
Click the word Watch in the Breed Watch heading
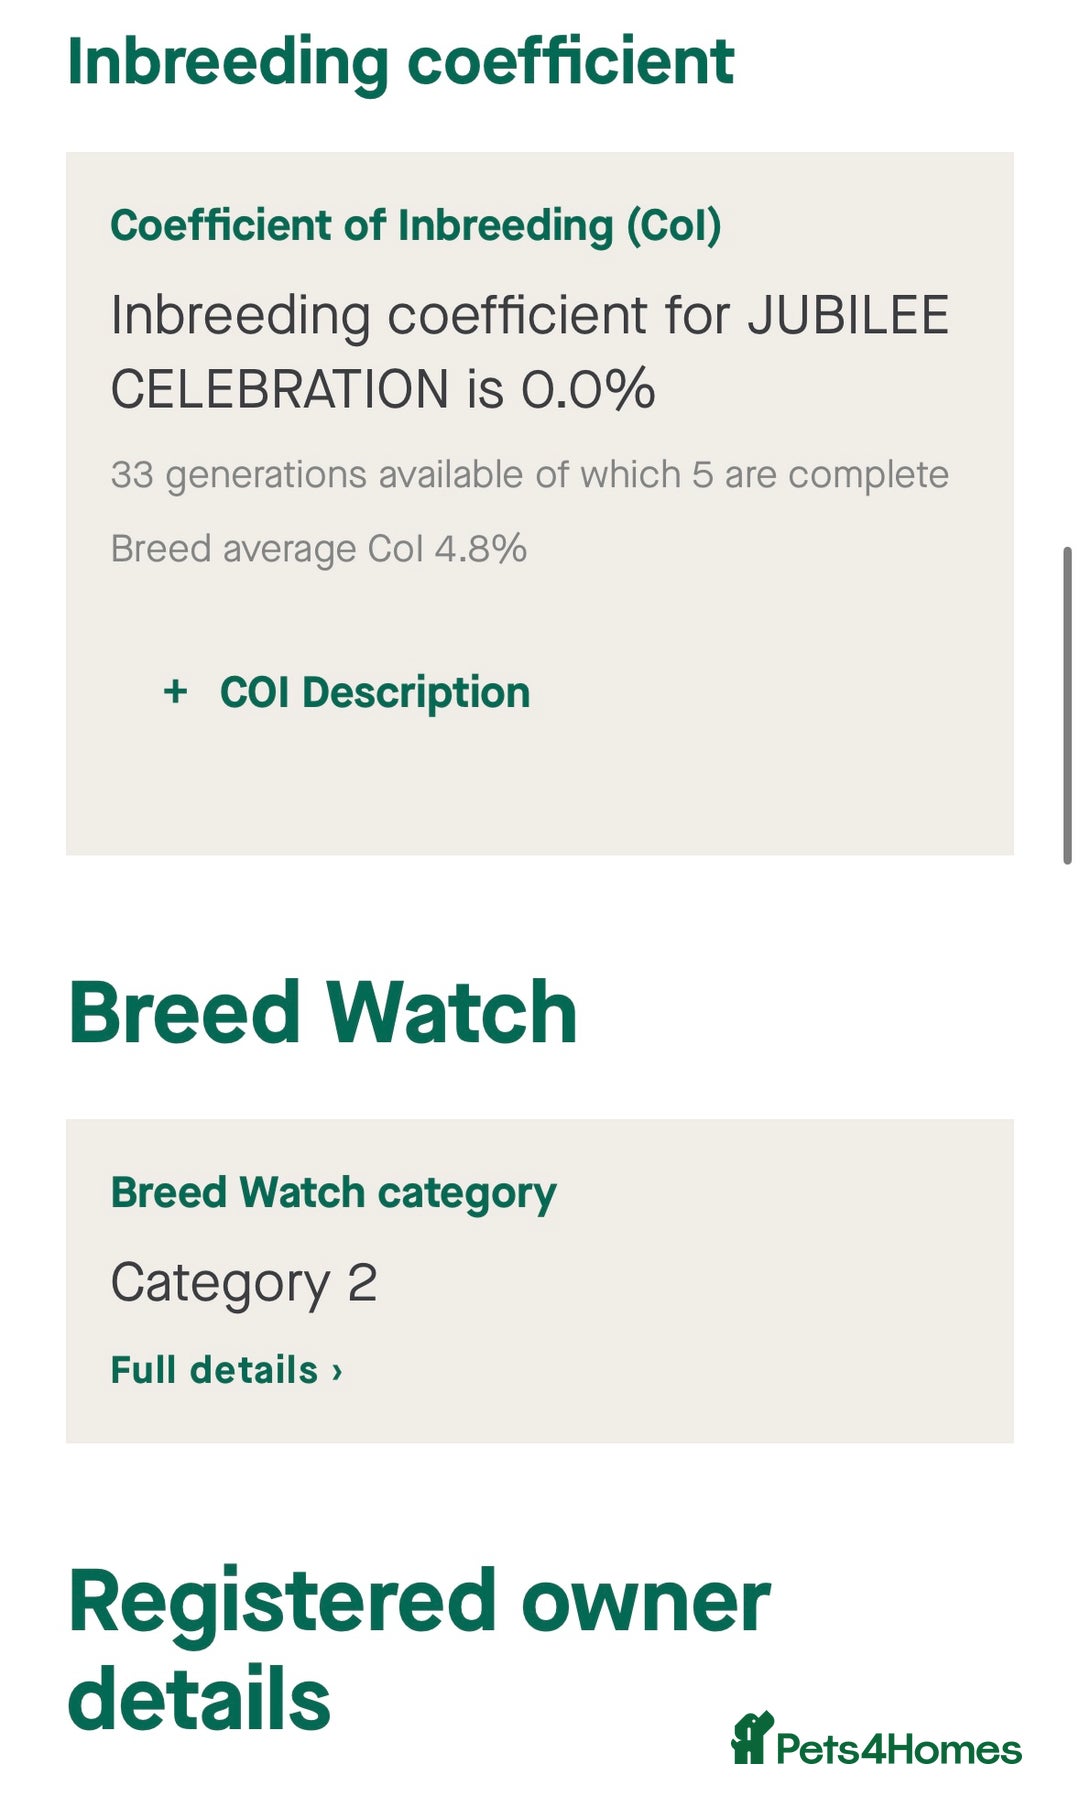click(x=453, y=1012)
